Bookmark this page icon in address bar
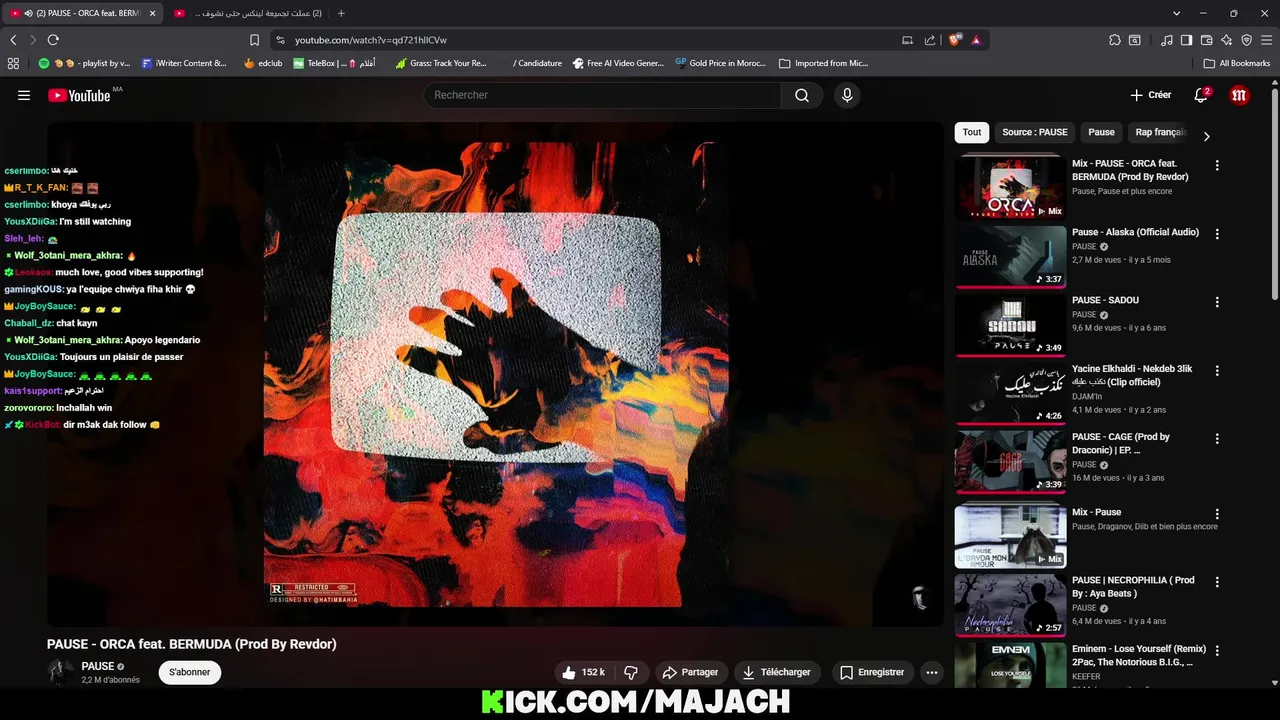Image resolution: width=1280 pixels, height=720 pixels. point(254,40)
